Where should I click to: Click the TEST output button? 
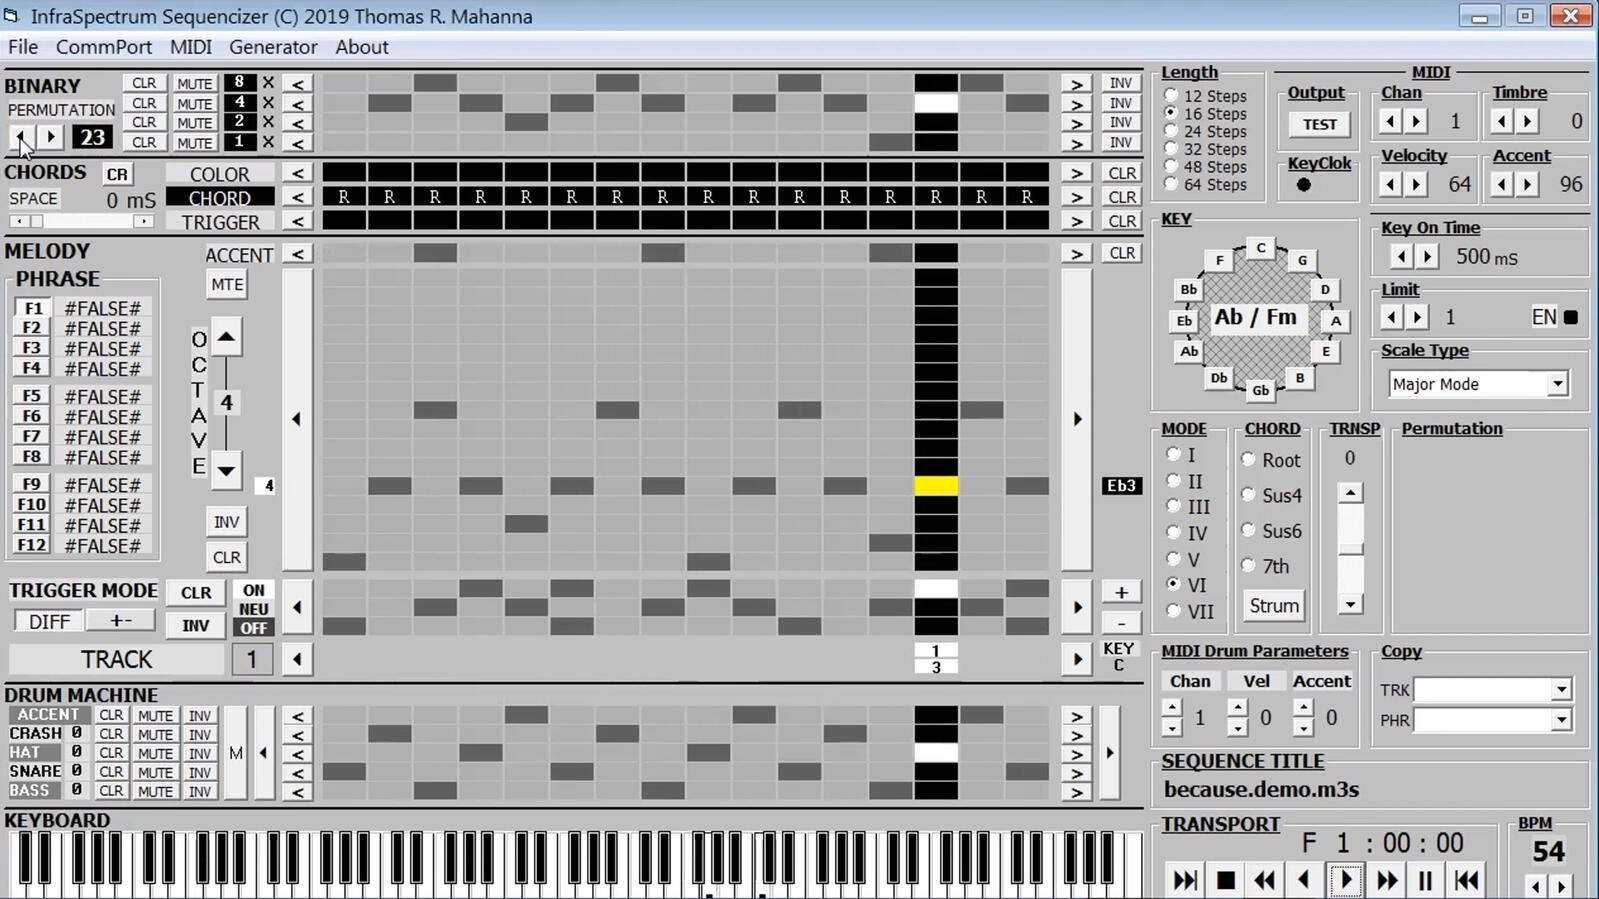click(1319, 124)
